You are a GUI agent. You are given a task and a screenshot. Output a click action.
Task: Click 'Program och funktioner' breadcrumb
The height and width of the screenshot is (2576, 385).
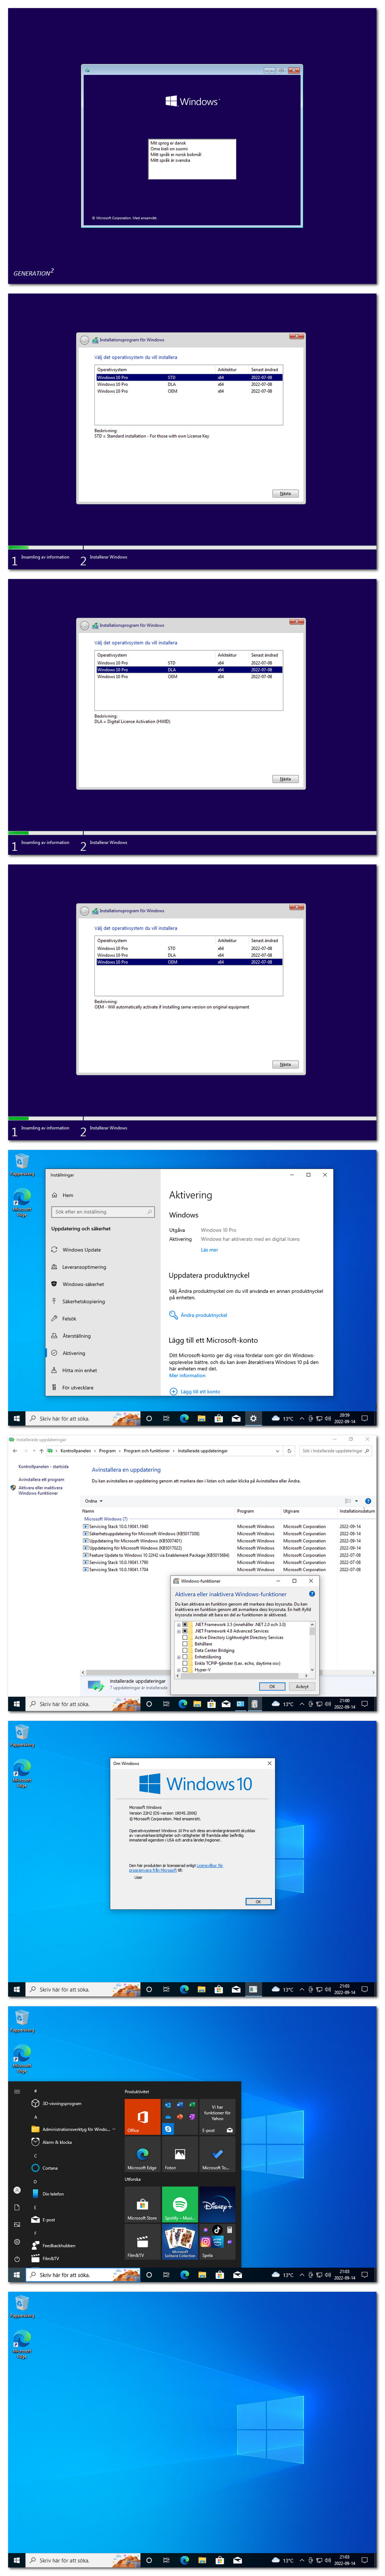click(x=147, y=1451)
